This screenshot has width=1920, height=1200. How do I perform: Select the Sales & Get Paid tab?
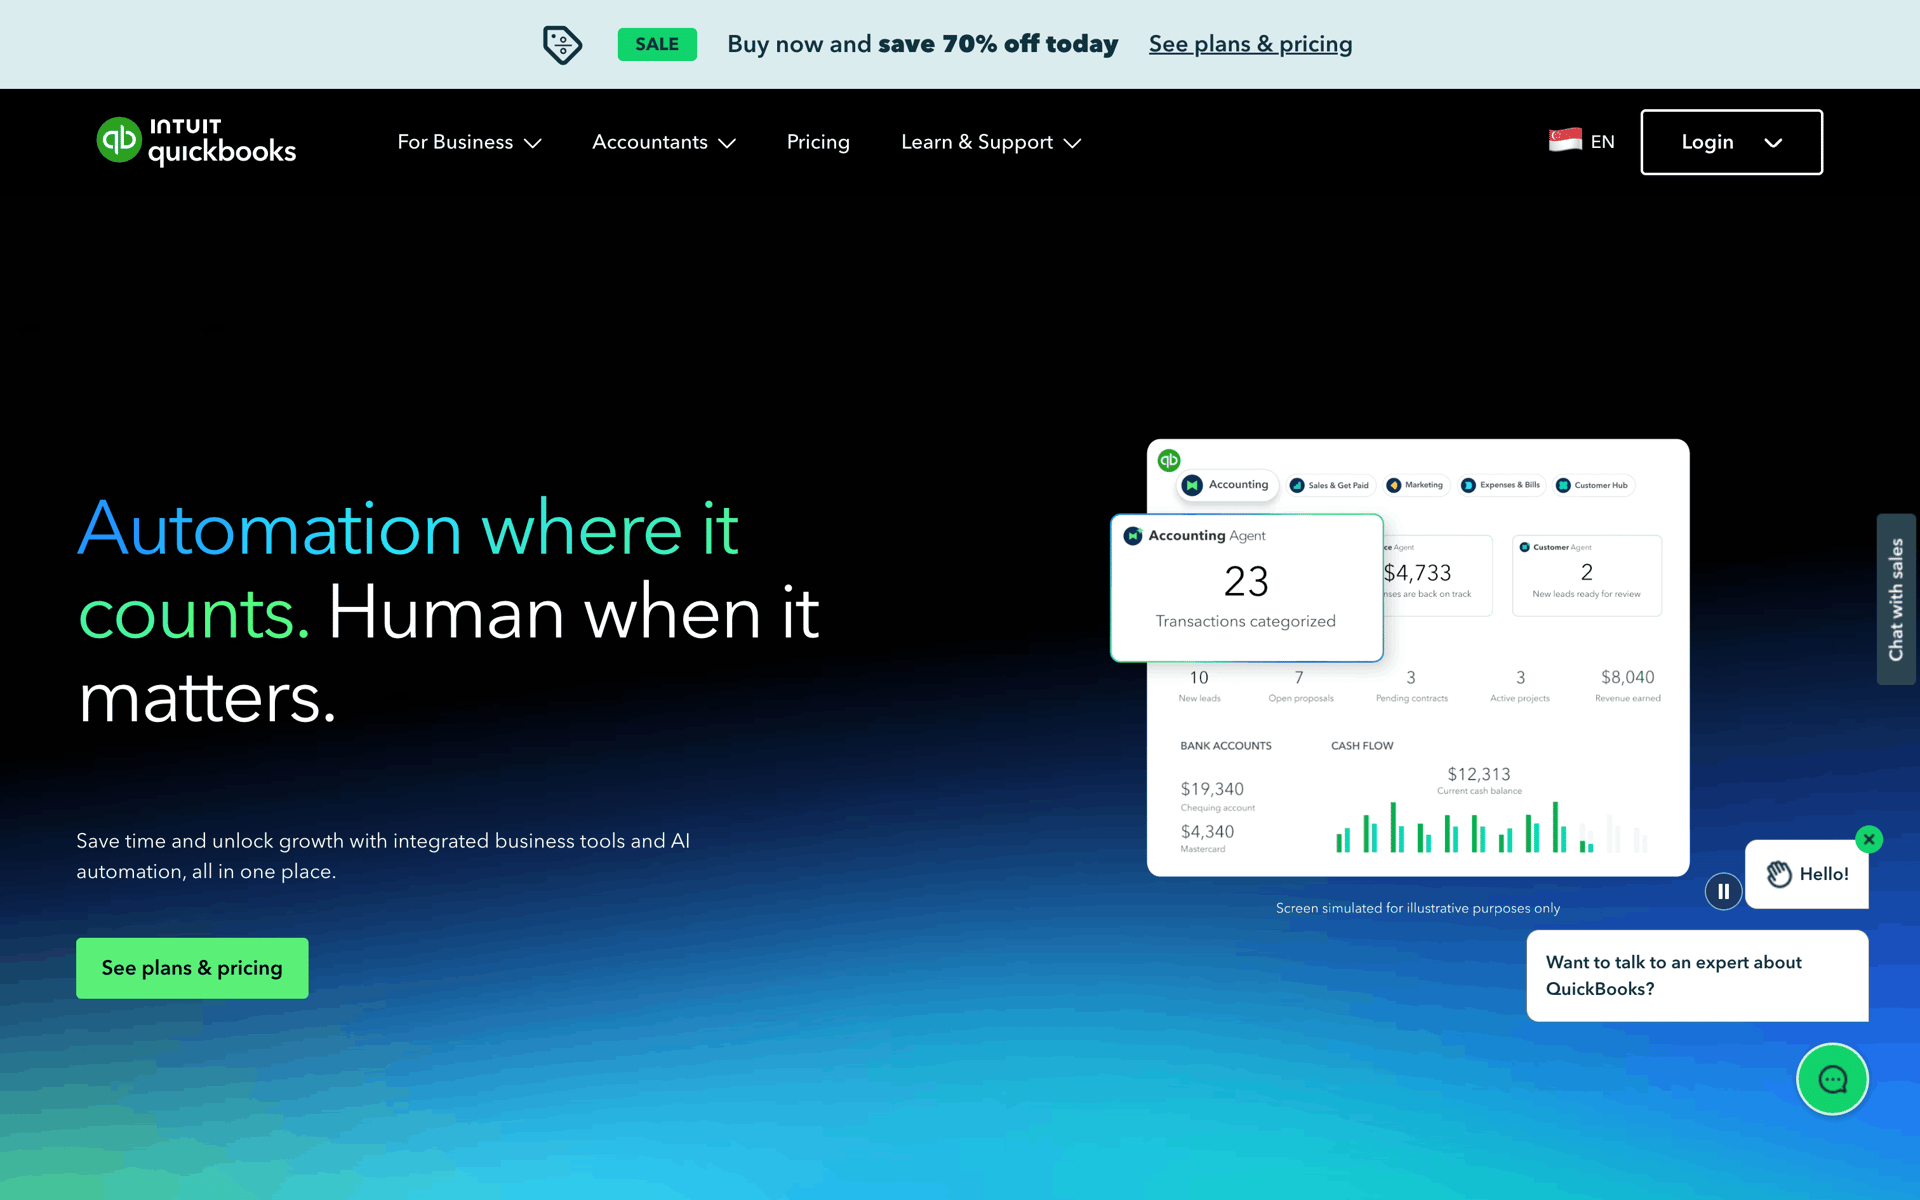click(1330, 485)
